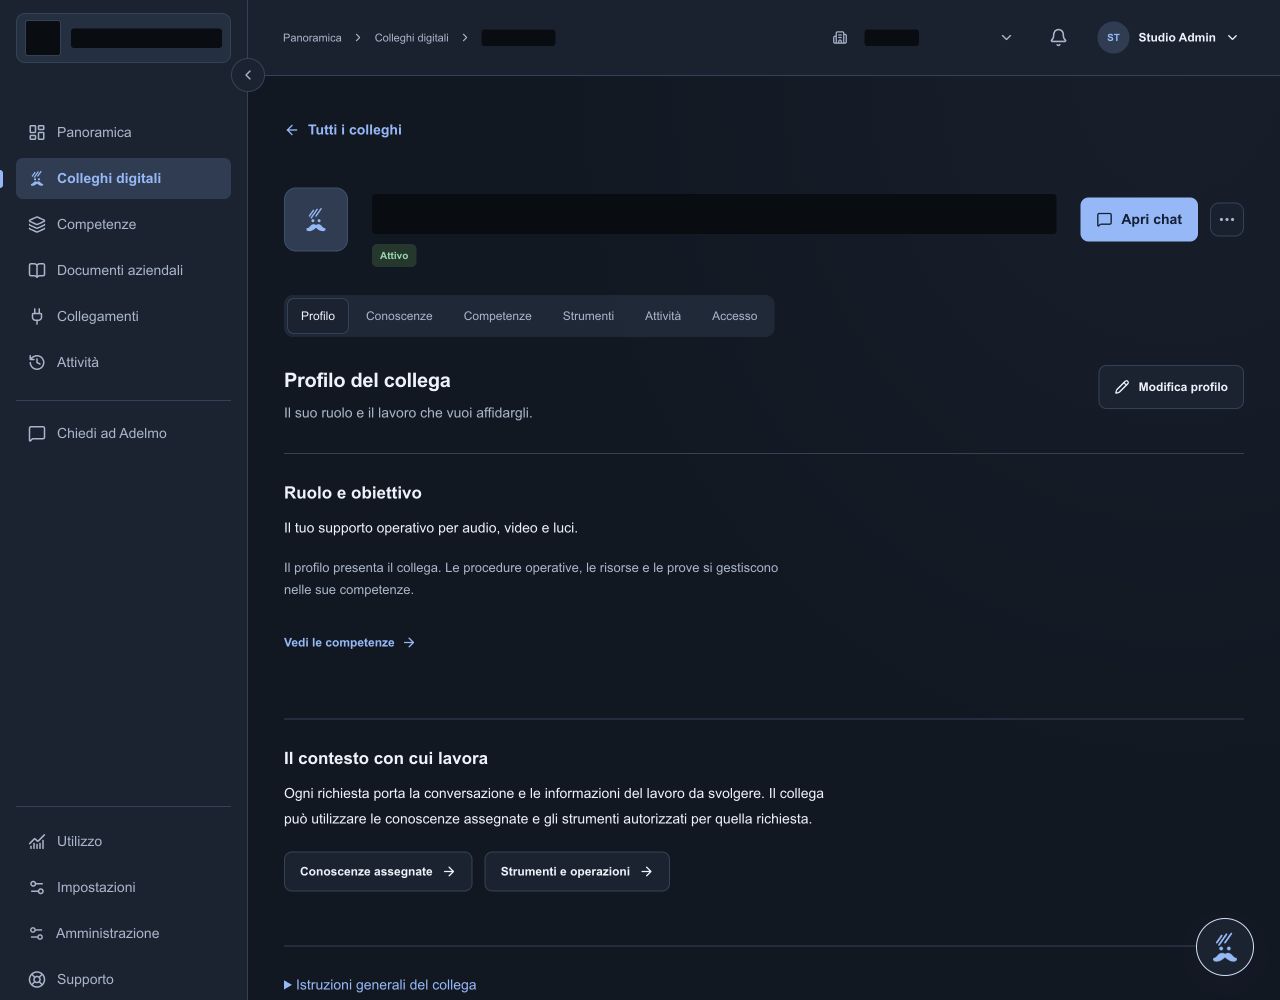Click the Ruolo e obiettivo heading
The height and width of the screenshot is (1000, 1280).
coord(353,492)
